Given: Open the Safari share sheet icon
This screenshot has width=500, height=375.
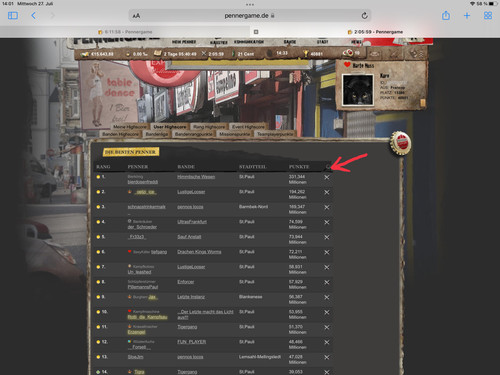Looking at the screenshot, I should pyautogui.click(x=446, y=15).
